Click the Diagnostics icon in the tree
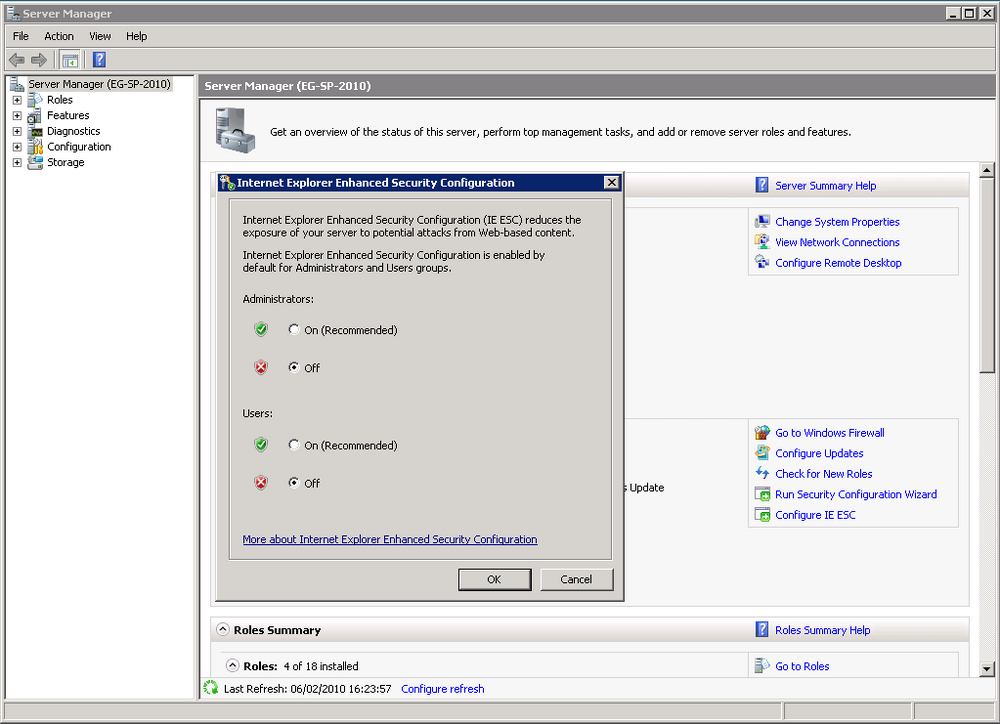 coord(35,131)
